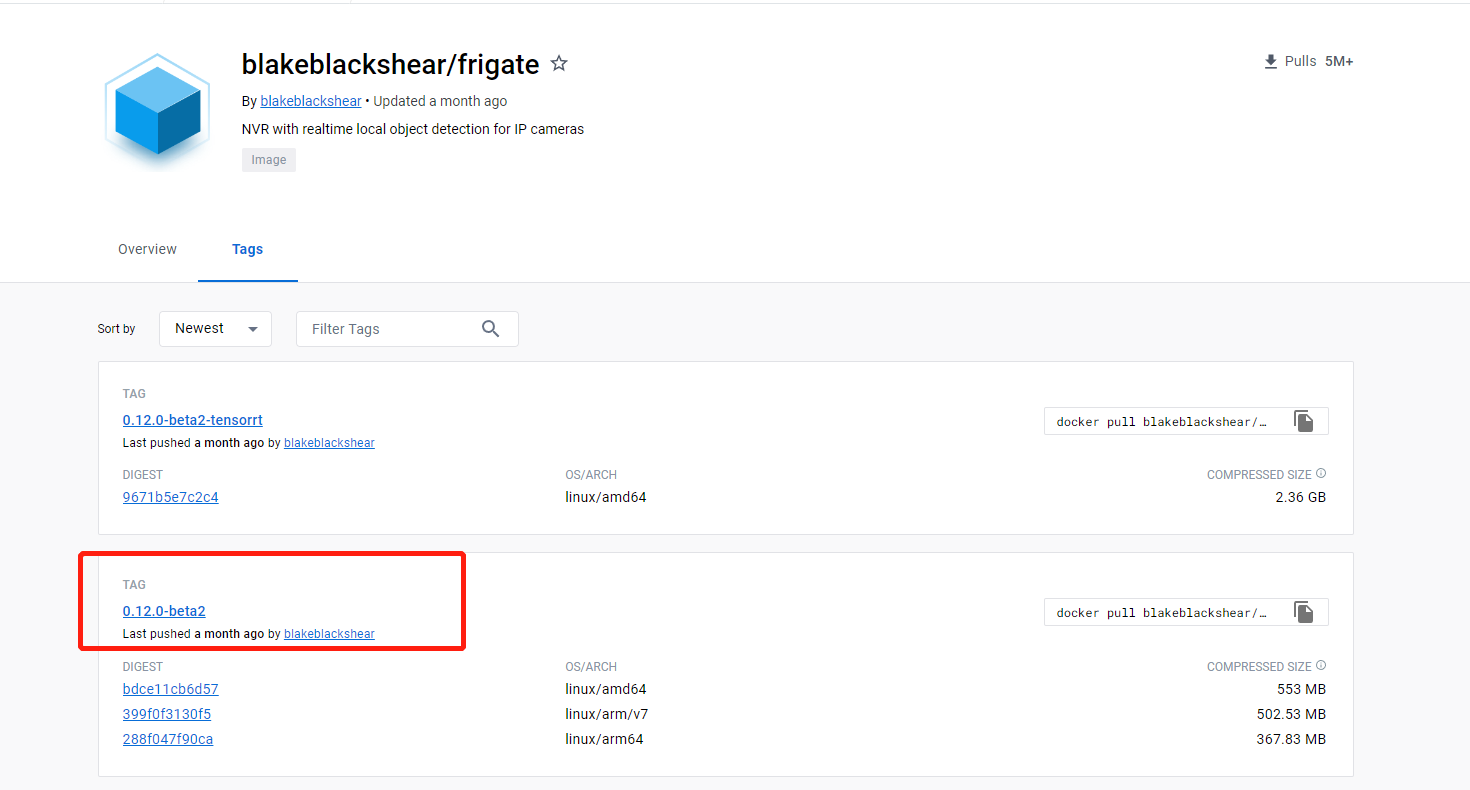The image size is (1470, 790).
Task: Open the 0.12.0-beta2 tag page
Action: [163, 610]
